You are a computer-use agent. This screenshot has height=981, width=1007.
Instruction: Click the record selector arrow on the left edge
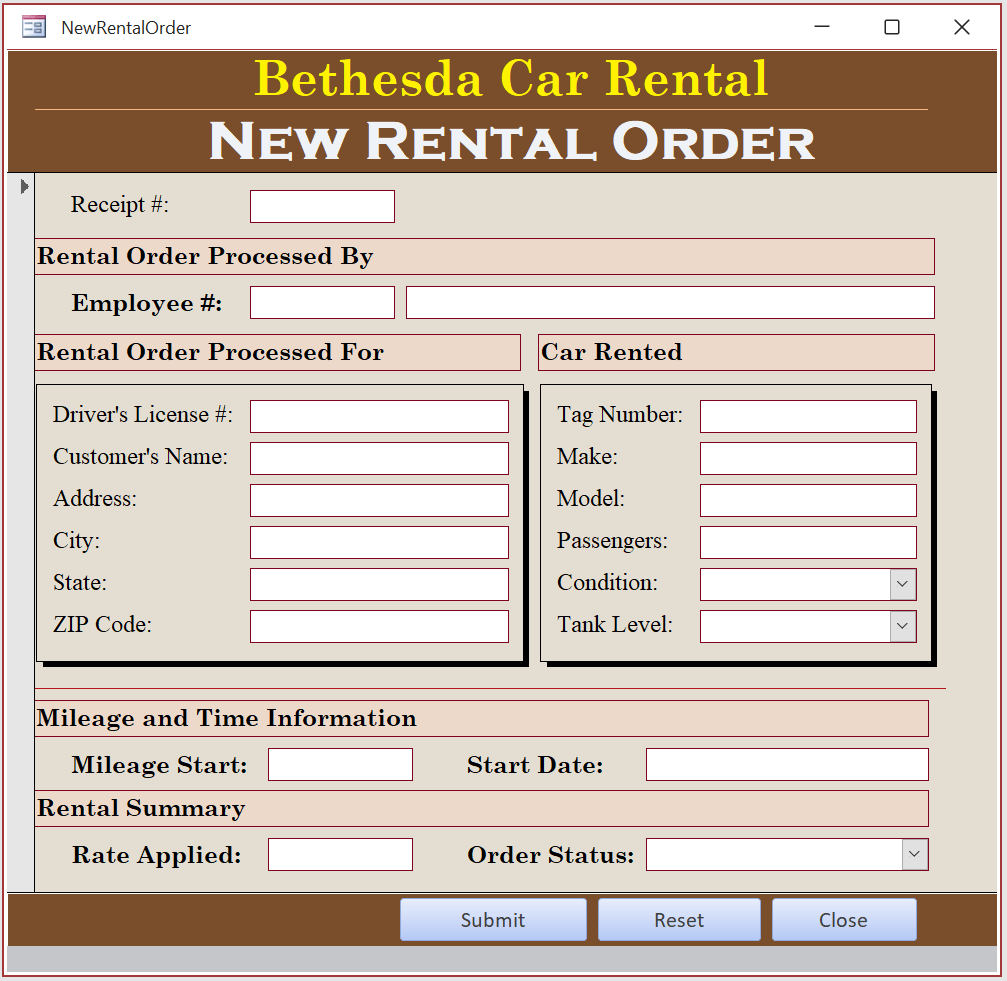click(24, 185)
